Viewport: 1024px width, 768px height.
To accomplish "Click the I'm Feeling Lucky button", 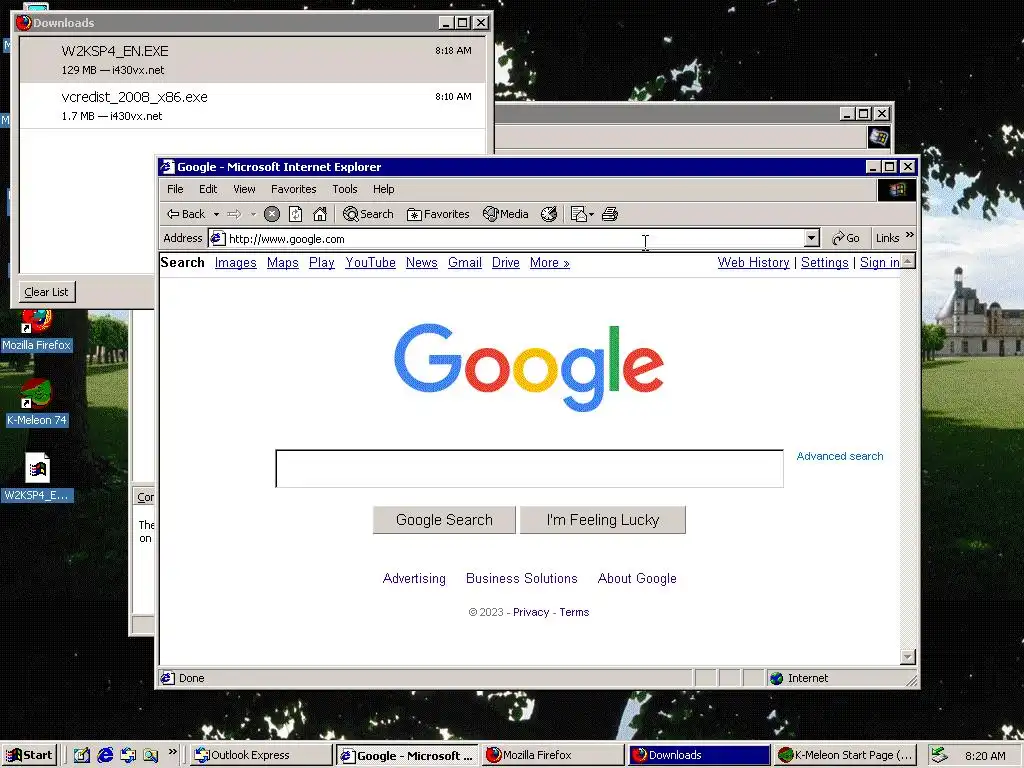I will pyautogui.click(x=603, y=520).
